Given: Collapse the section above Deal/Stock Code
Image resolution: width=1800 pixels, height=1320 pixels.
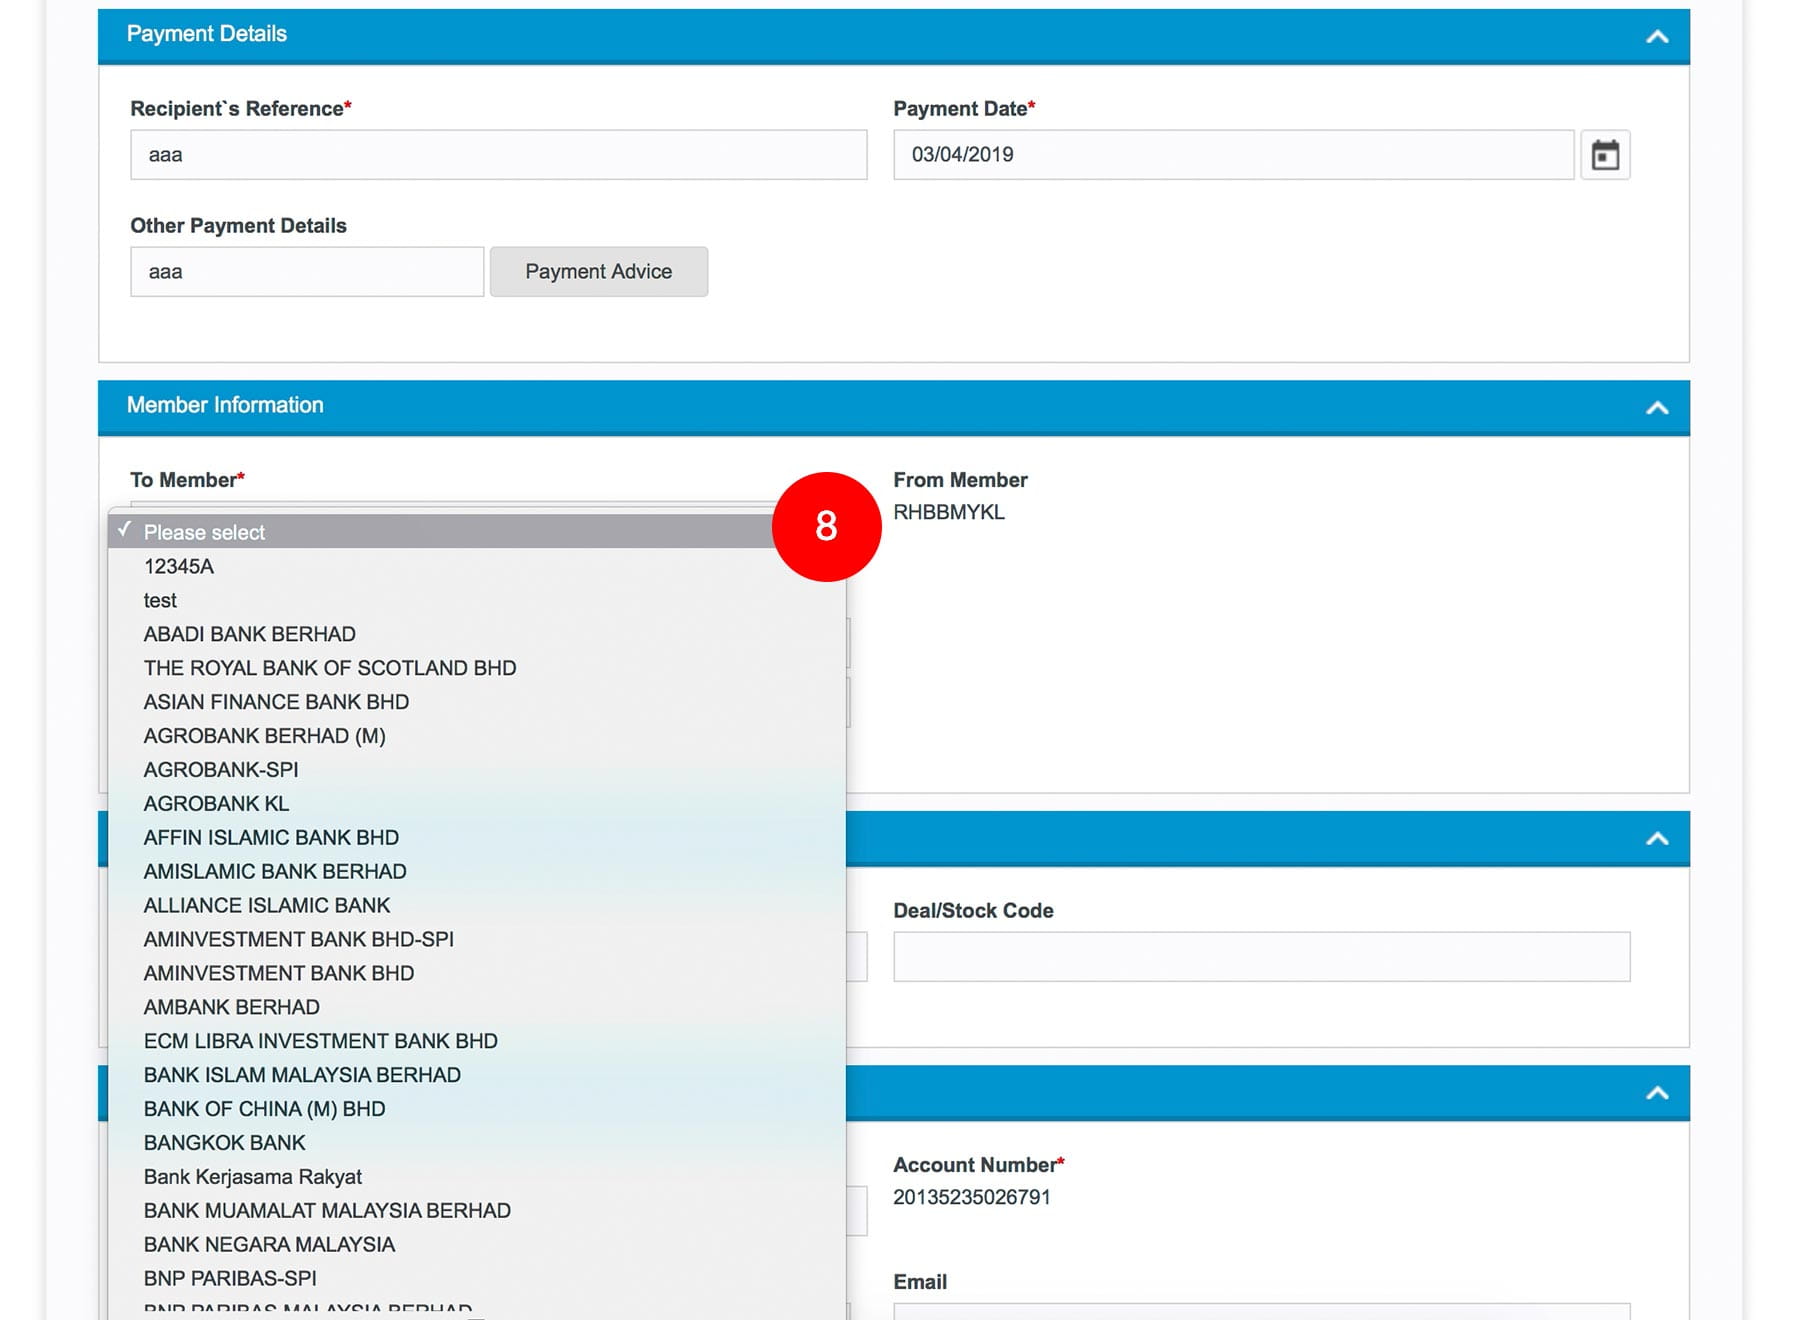Looking at the screenshot, I should point(1657,839).
